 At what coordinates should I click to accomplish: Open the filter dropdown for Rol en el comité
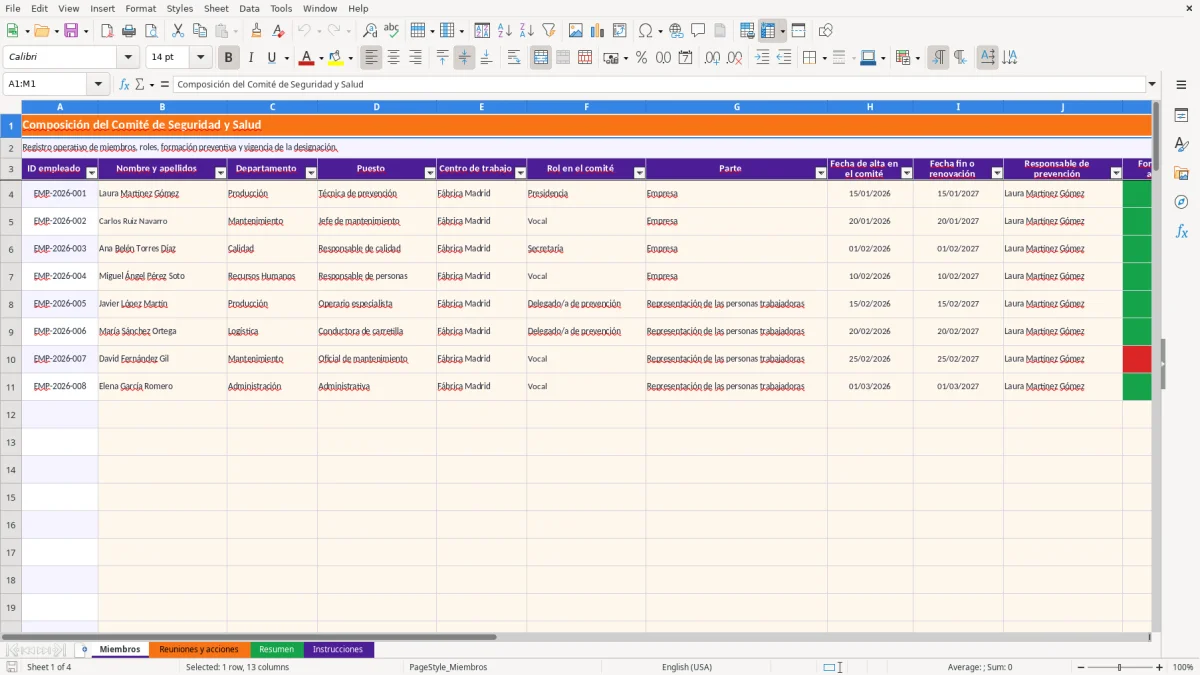639,173
